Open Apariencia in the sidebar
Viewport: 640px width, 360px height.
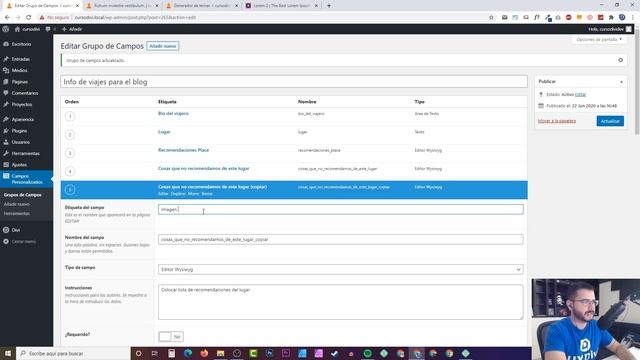tap(22, 120)
